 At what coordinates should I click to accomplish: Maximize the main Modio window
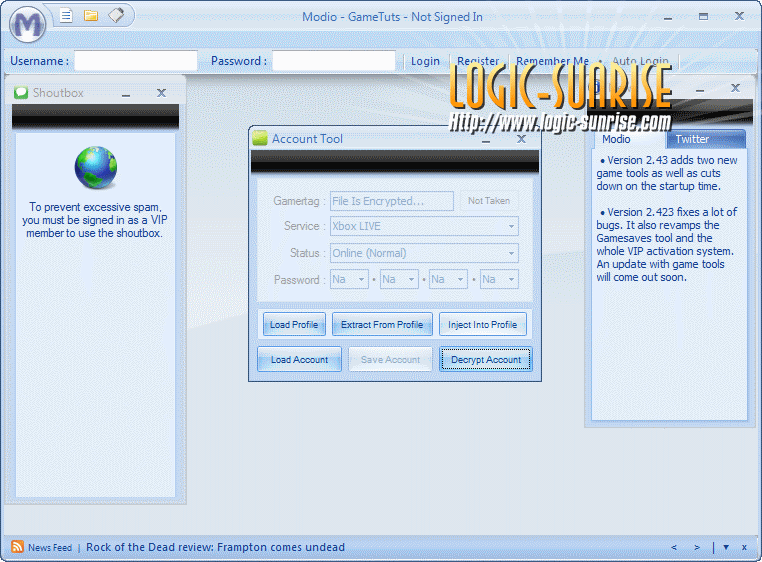(703, 17)
